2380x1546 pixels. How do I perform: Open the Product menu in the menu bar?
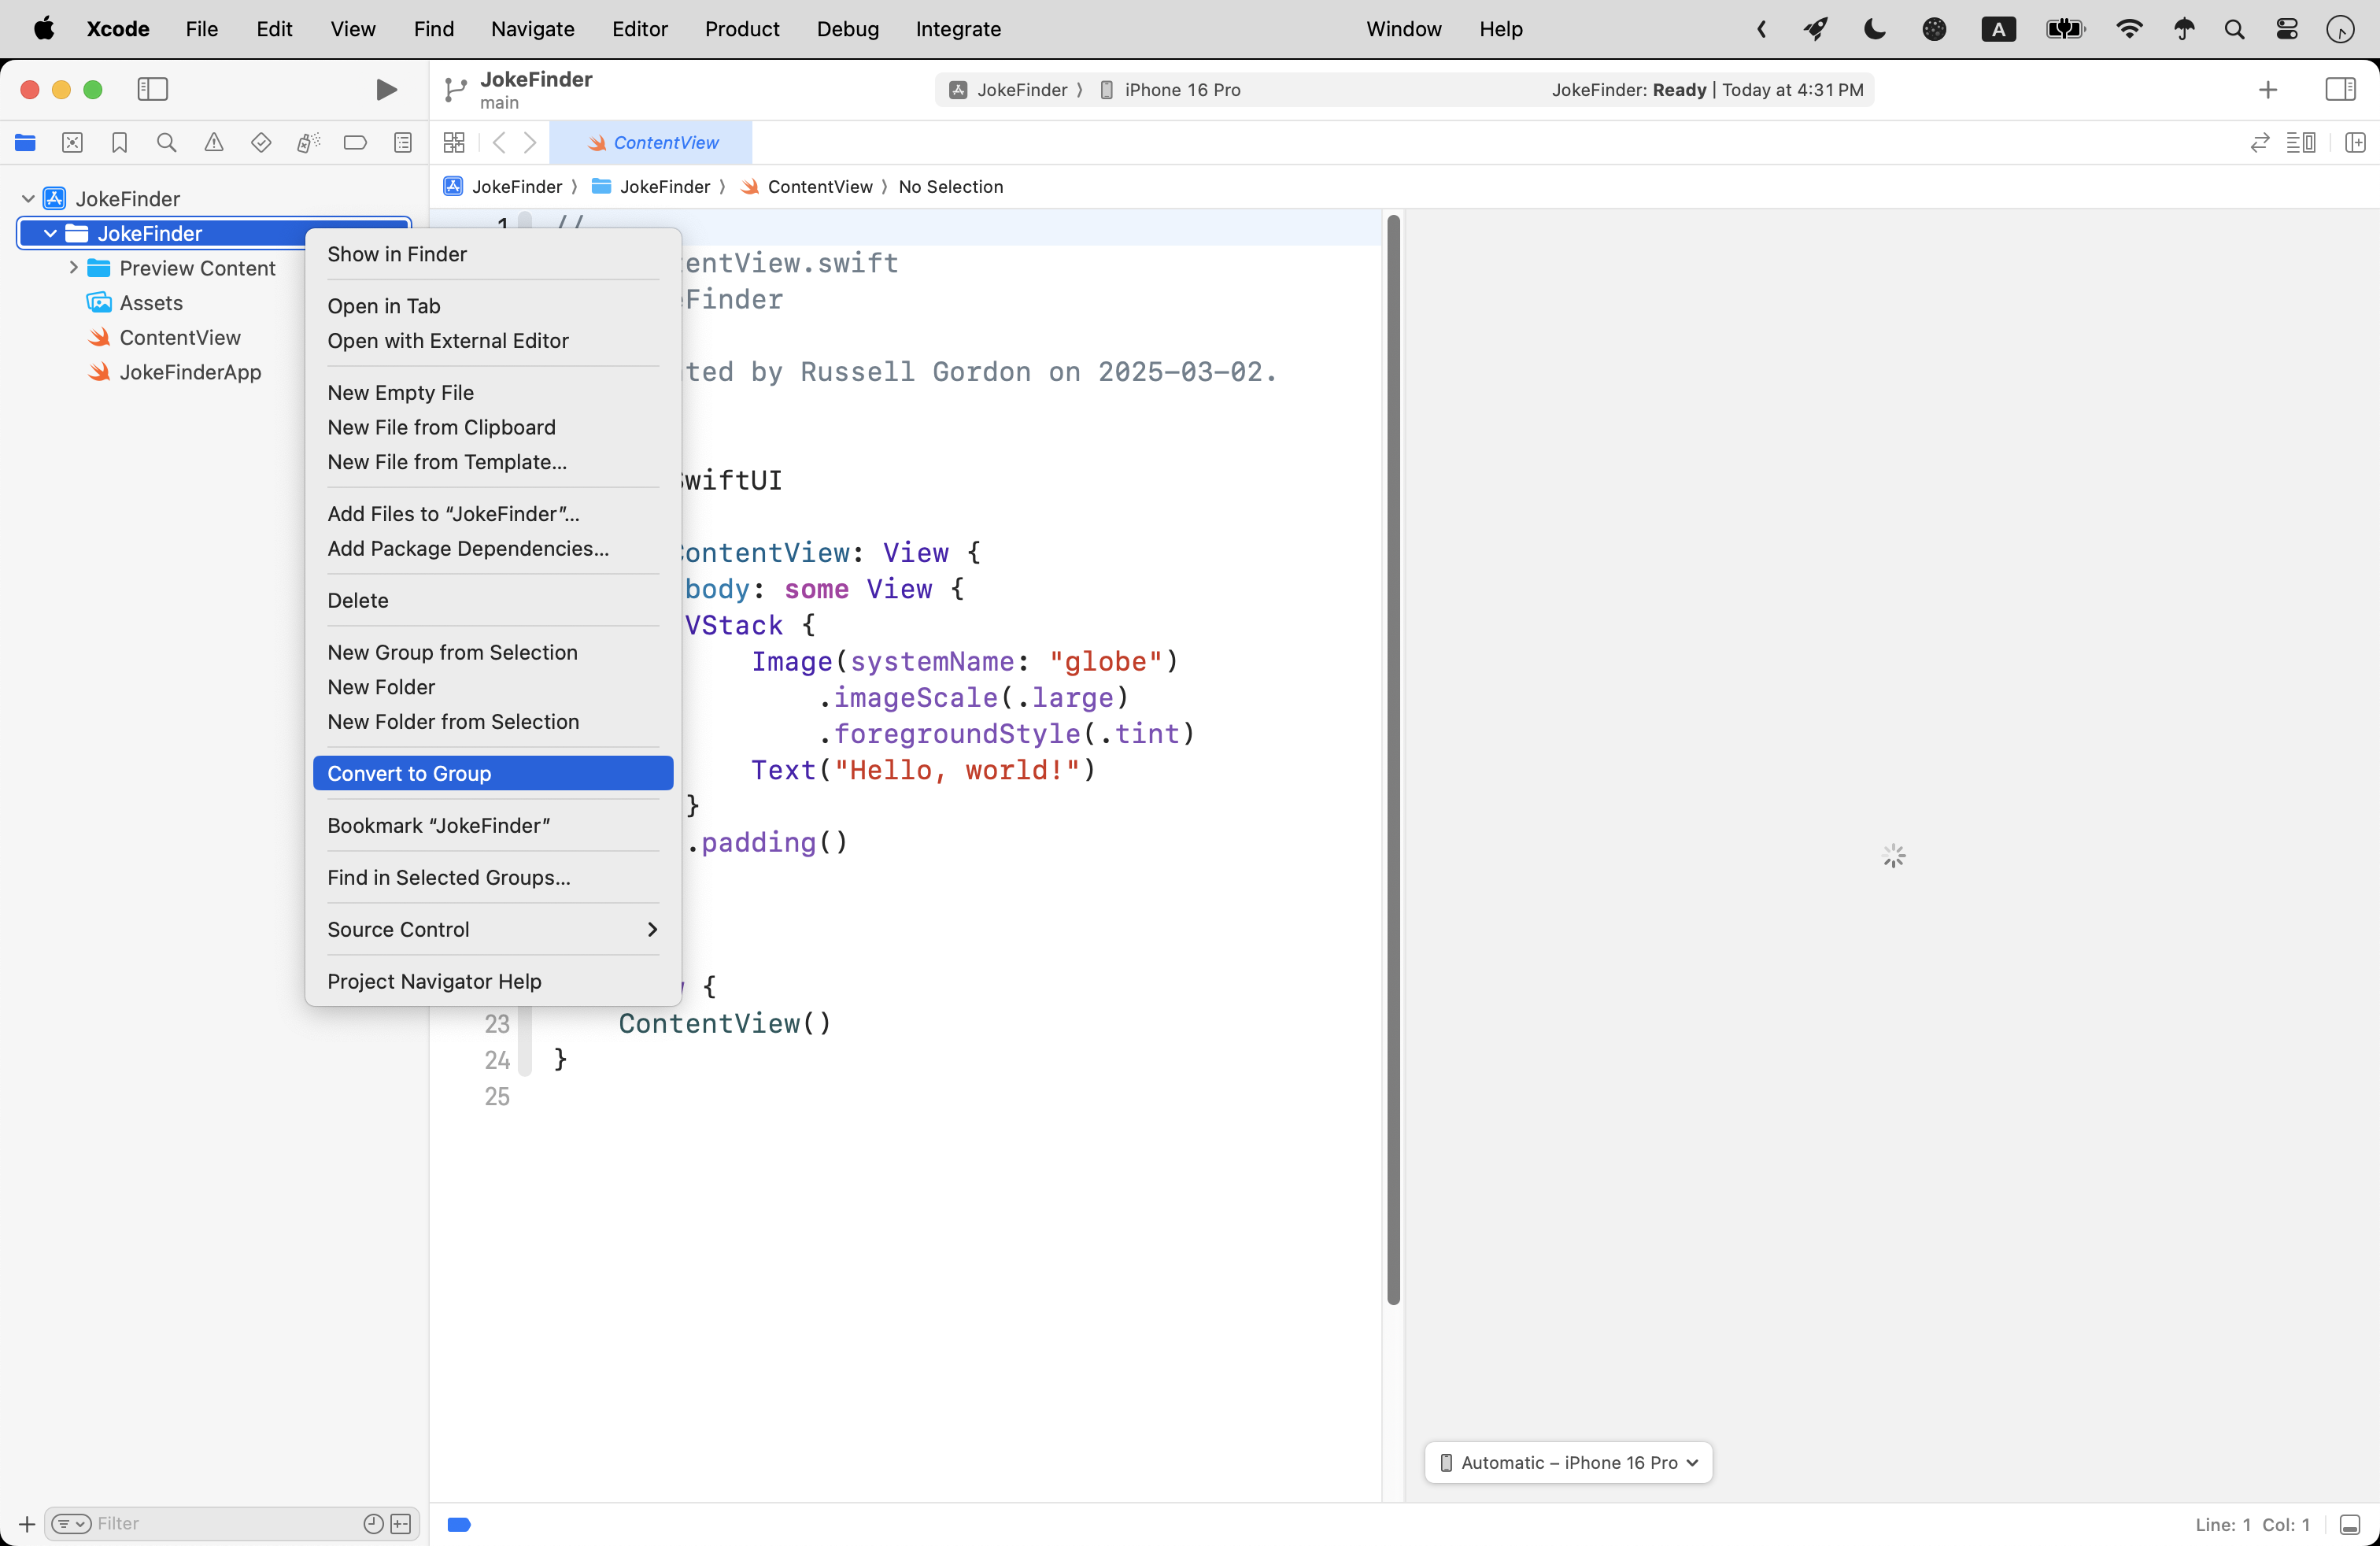(x=741, y=29)
